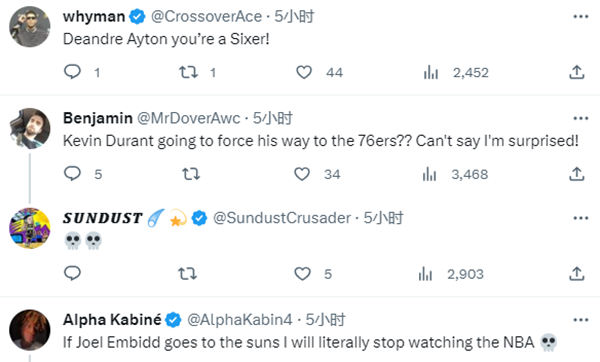
Task: Open more options on Alpha Kabiné's tweet
Action: (581, 320)
